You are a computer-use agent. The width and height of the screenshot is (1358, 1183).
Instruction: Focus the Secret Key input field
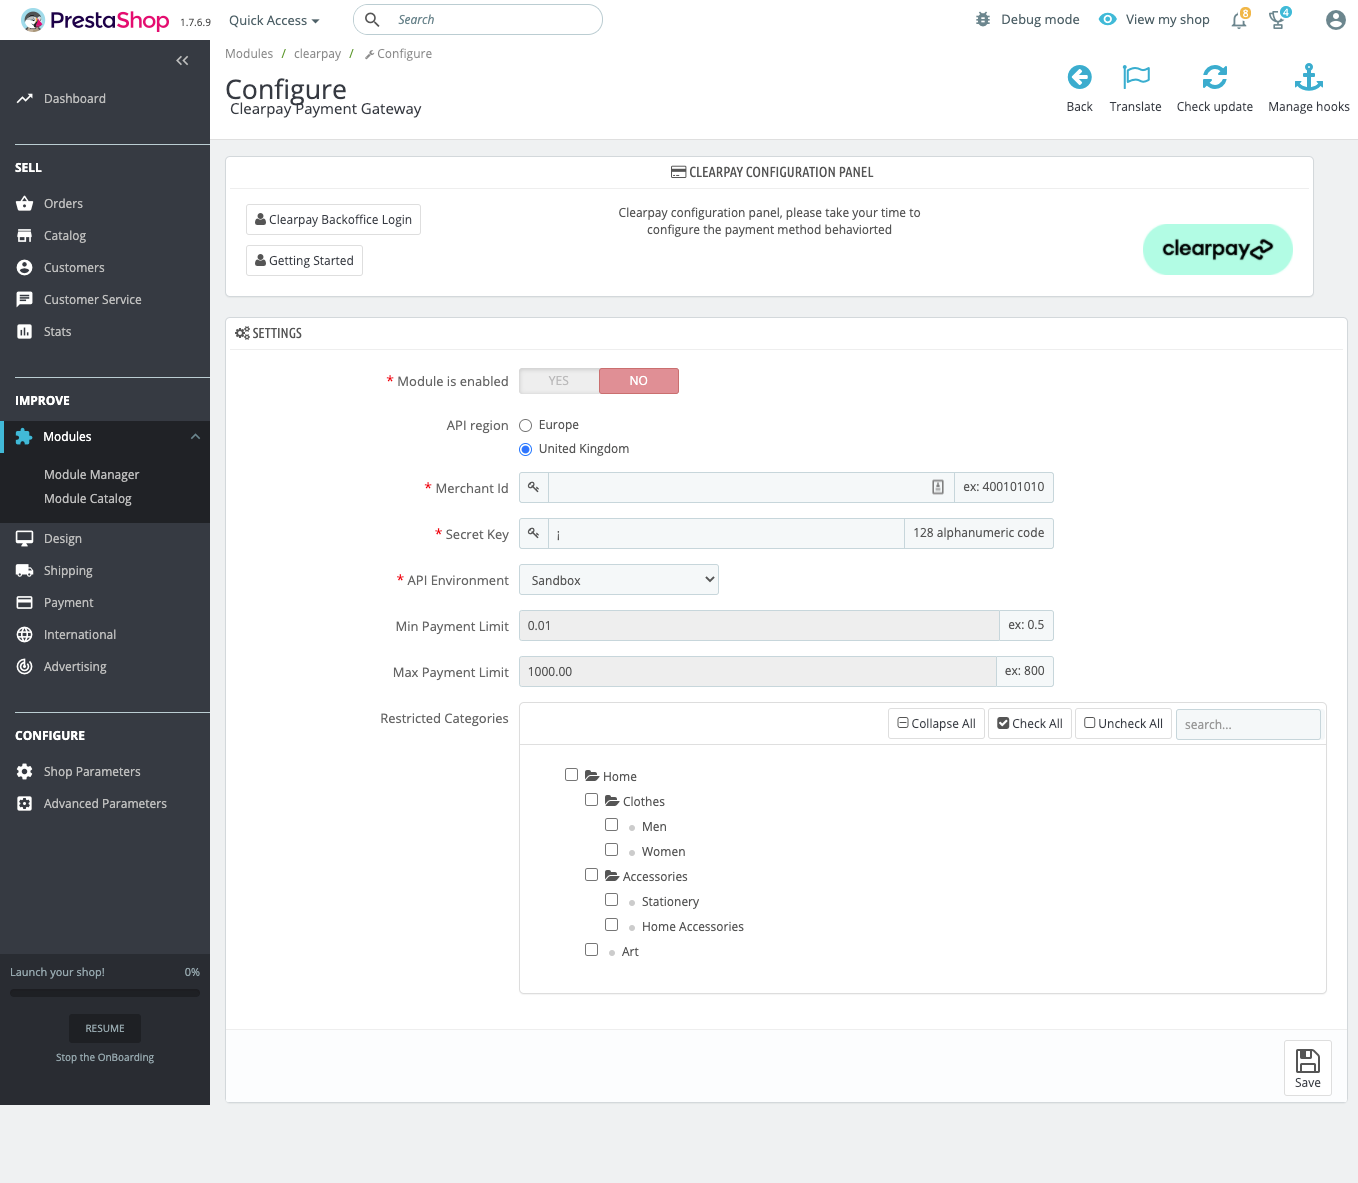pos(726,534)
